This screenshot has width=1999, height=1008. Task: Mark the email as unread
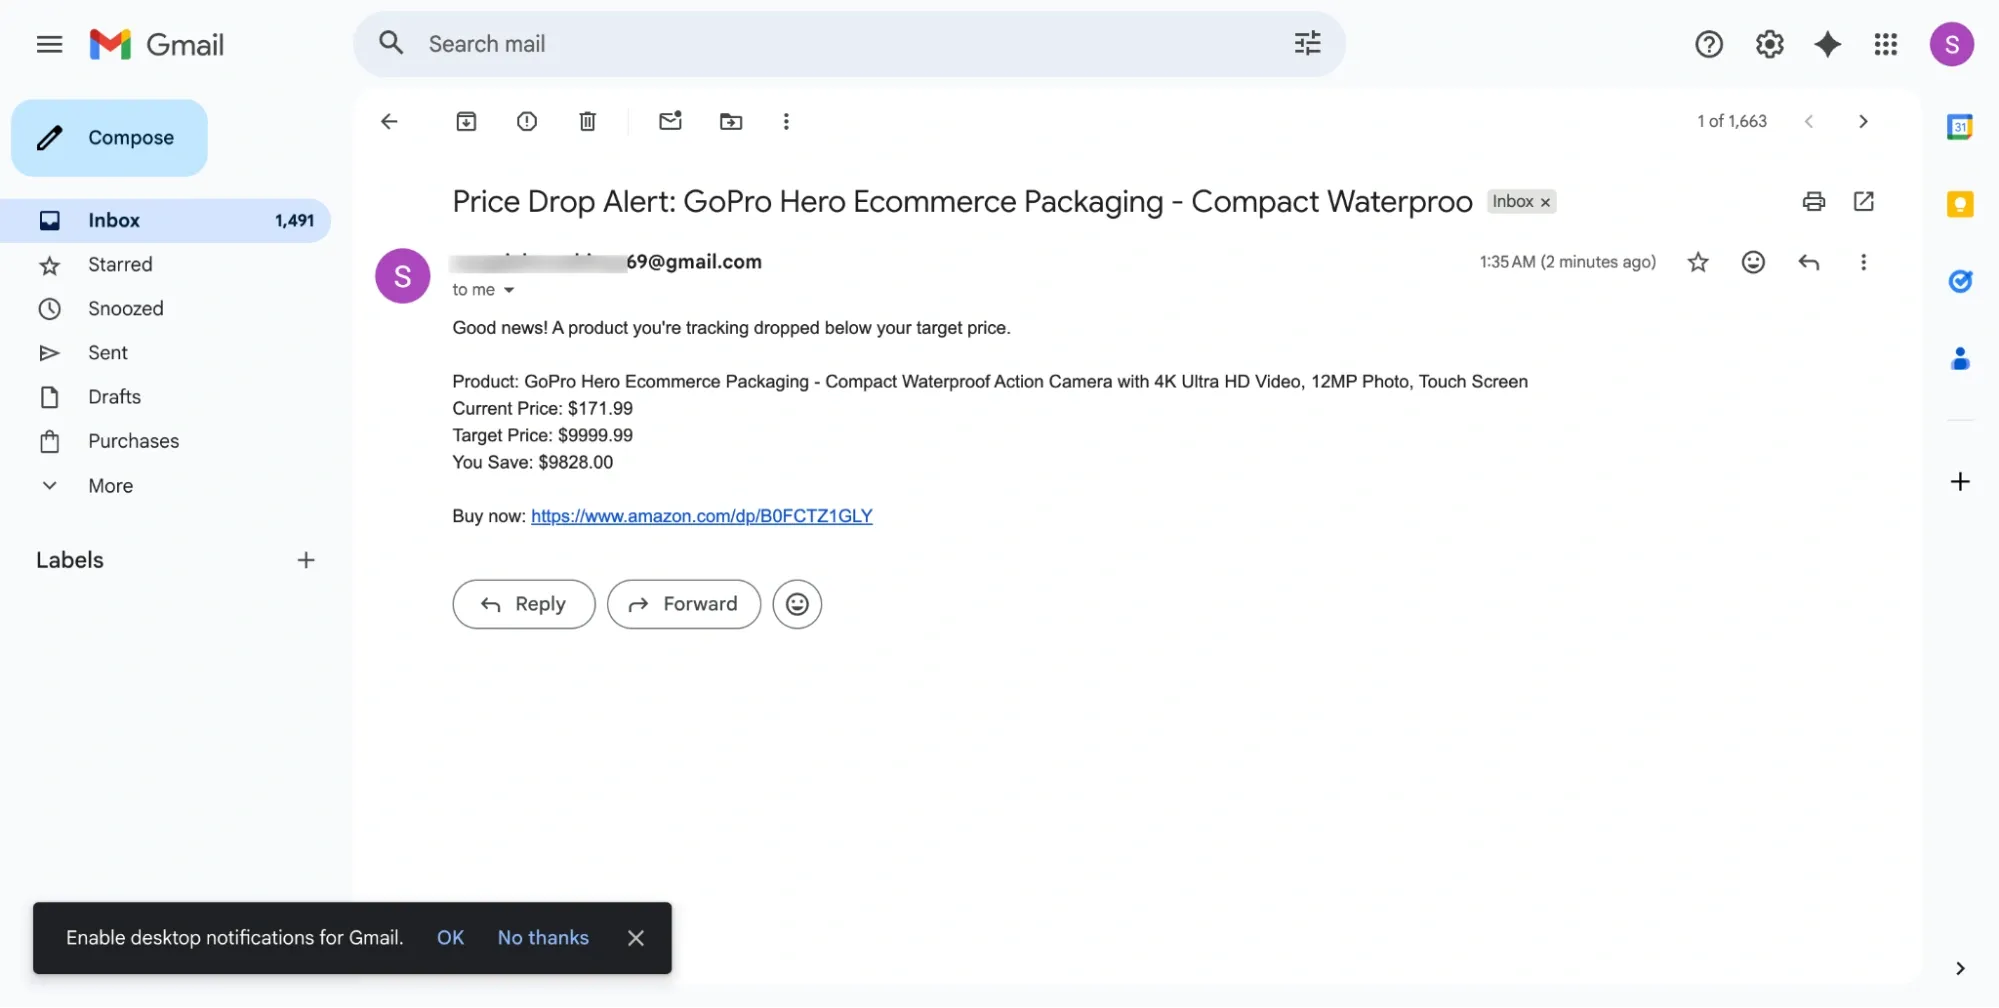(670, 121)
